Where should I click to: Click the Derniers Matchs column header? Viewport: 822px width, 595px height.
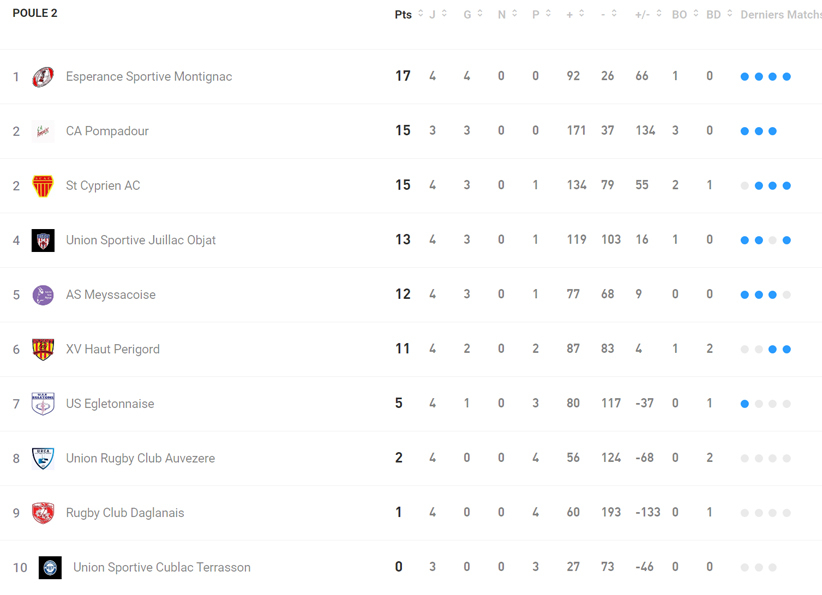(x=780, y=14)
